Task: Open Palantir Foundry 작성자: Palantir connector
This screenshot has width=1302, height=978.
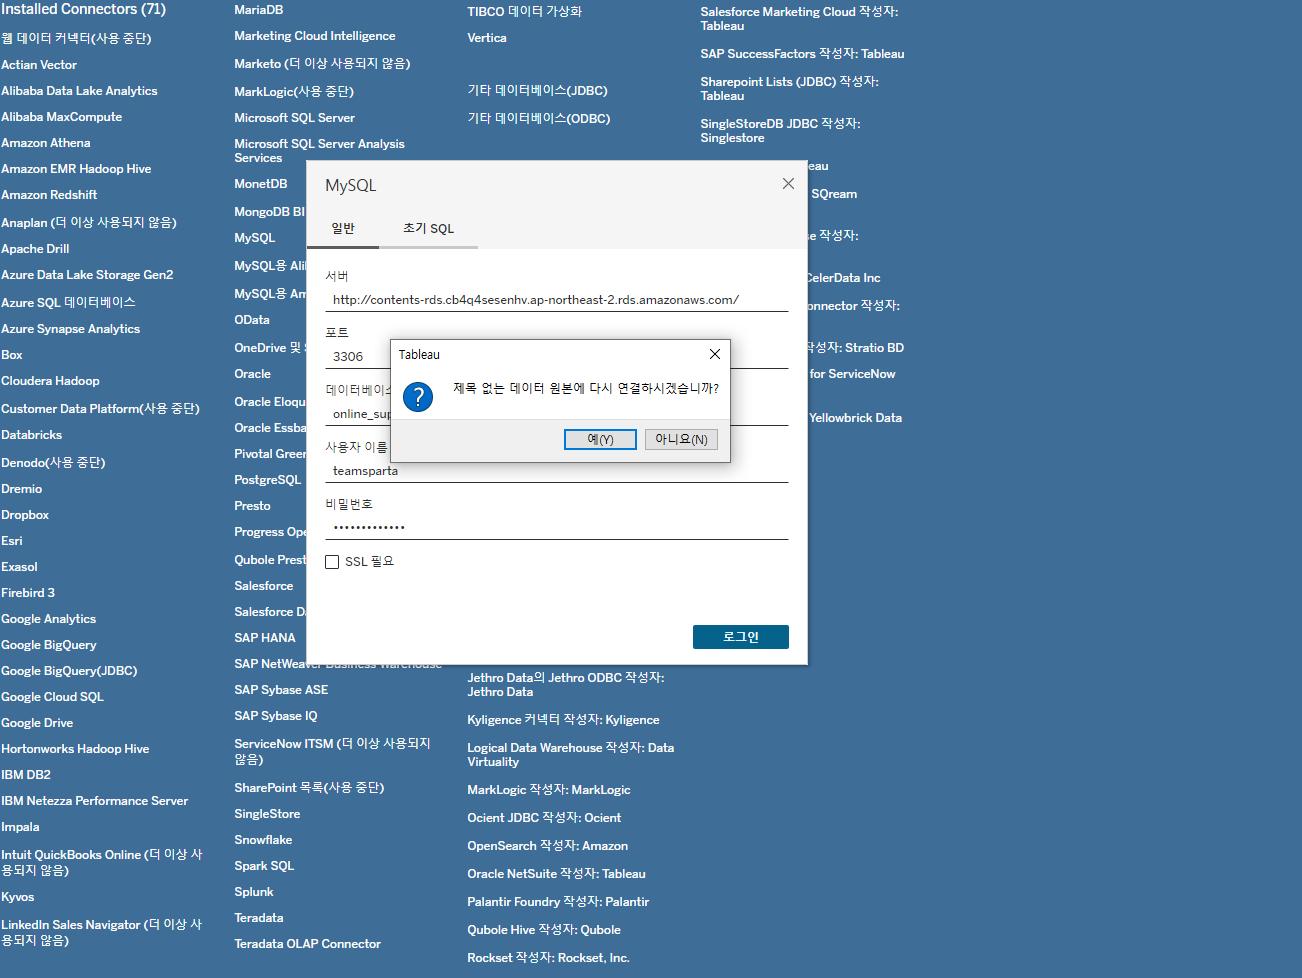Action: pos(558,902)
